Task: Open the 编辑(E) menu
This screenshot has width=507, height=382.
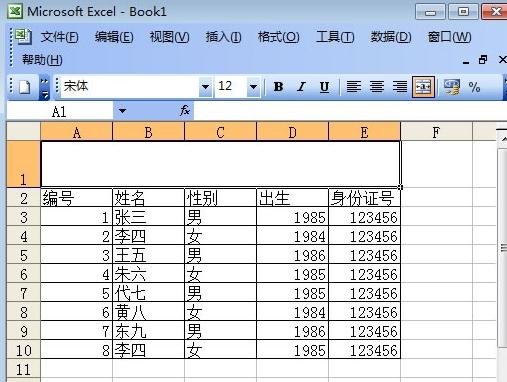Action: [x=114, y=37]
